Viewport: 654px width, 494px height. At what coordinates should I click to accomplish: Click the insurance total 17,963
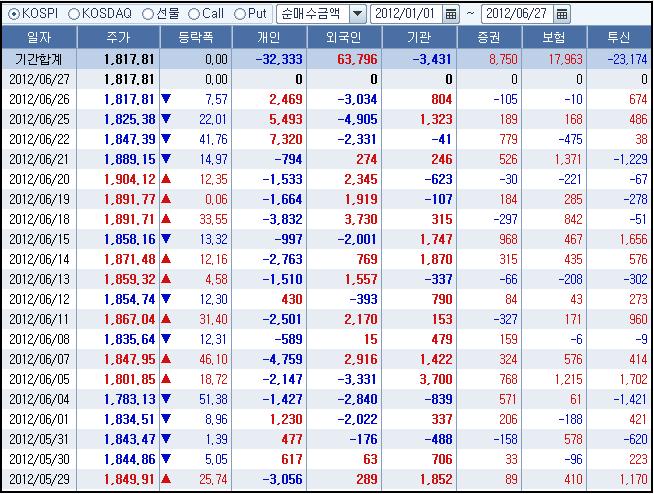coord(565,59)
